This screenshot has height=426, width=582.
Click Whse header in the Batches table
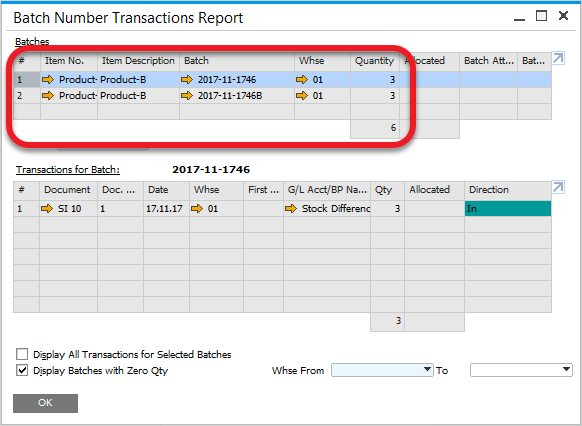(323, 61)
